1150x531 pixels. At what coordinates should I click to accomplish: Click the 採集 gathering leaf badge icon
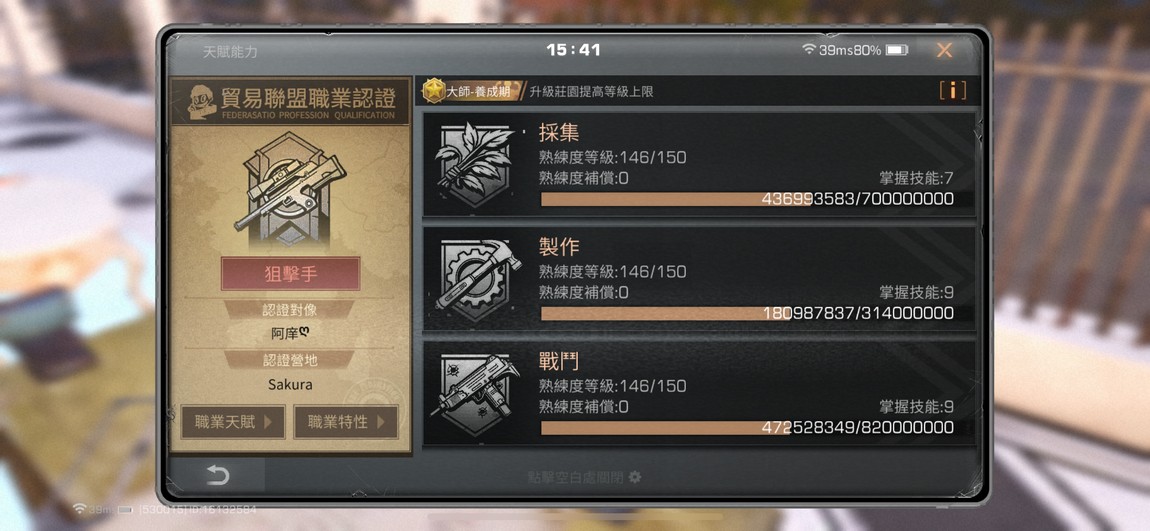[x=474, y=164]
